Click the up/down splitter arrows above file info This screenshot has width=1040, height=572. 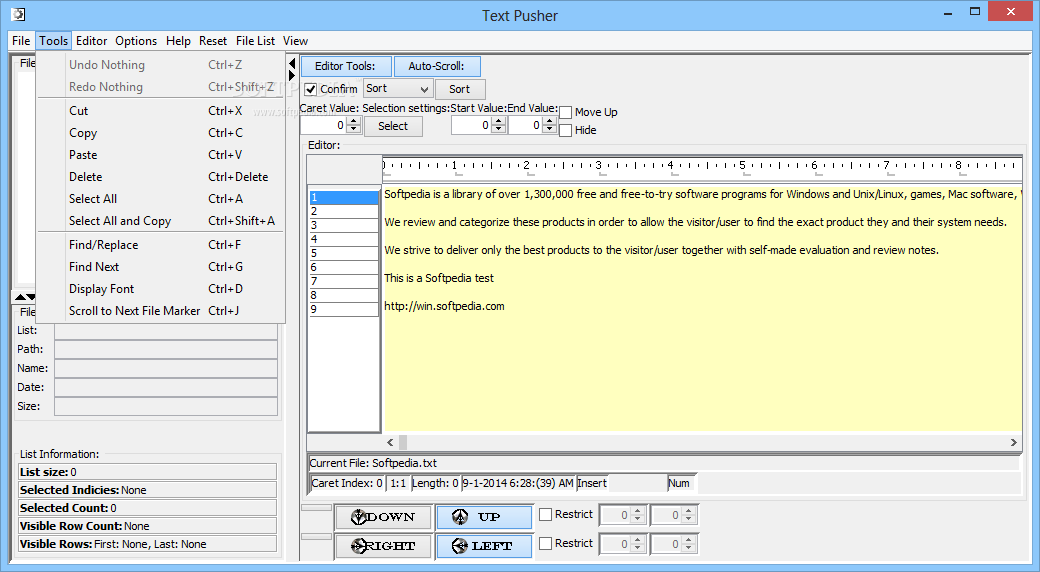point(25,297)
